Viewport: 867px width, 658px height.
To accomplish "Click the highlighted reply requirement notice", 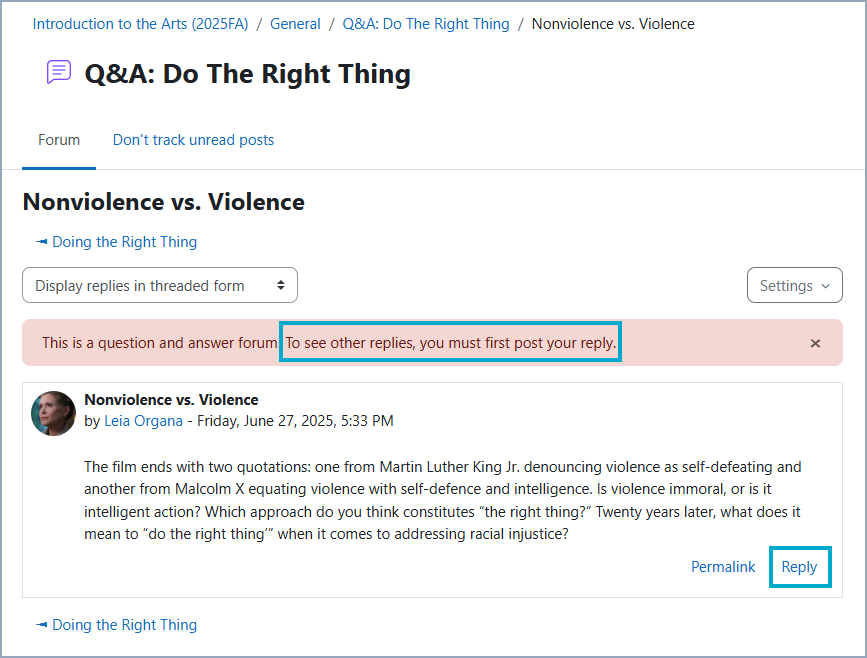I will click(450, 342).
